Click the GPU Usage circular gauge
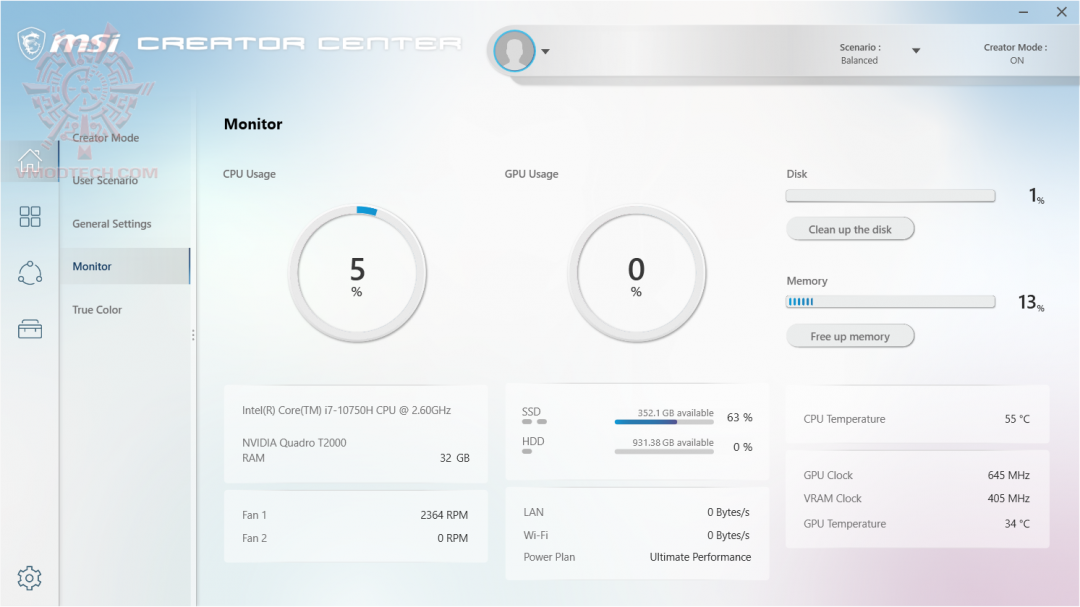This screenshot has height=607, width=1080. click(636, 274)
